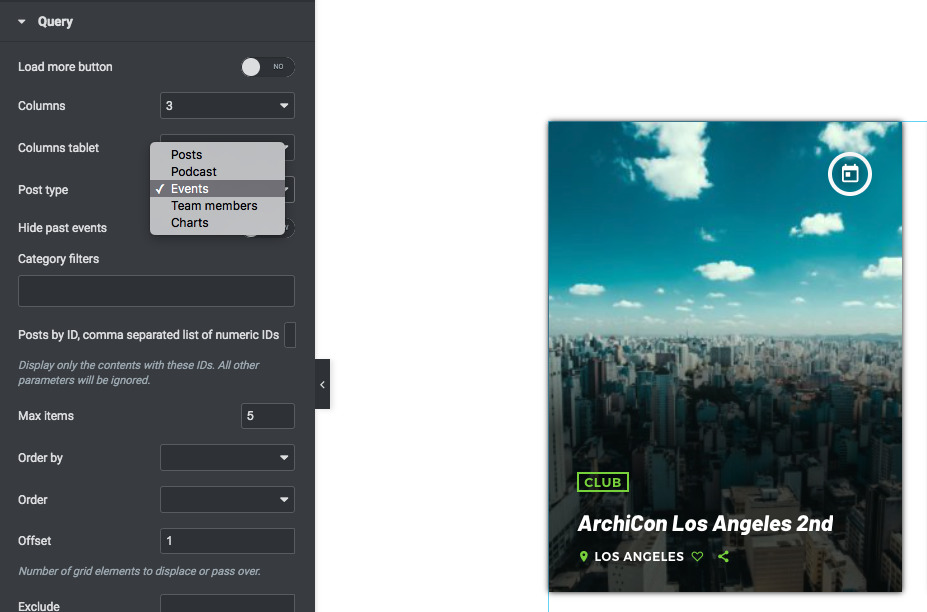Click the Category filters input field

(x=156, y=291)
